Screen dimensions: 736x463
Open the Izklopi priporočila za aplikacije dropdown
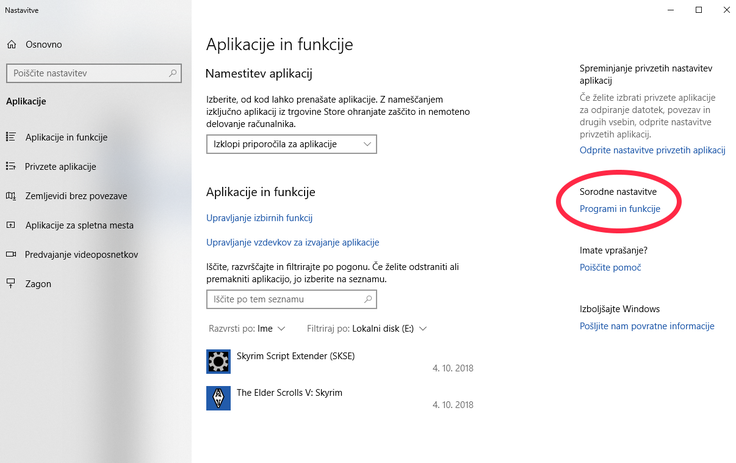coord(291,144)
